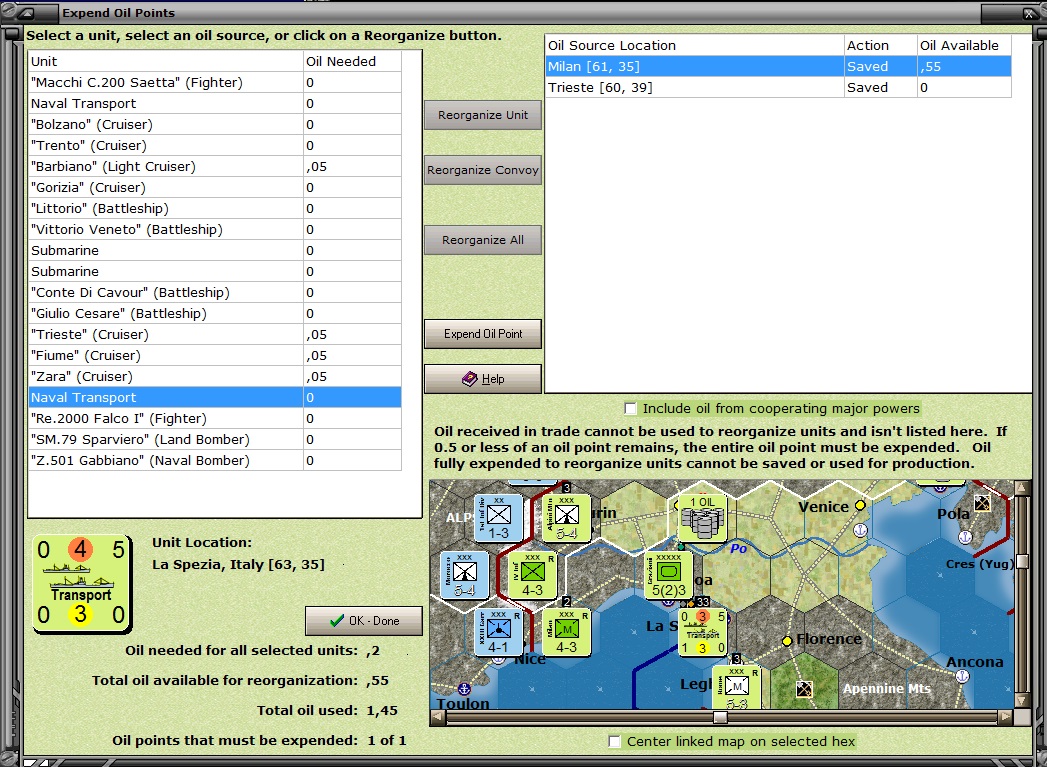Click the Oil Available column header
This screenshot has width=1047, height=767.
point(964,45)
